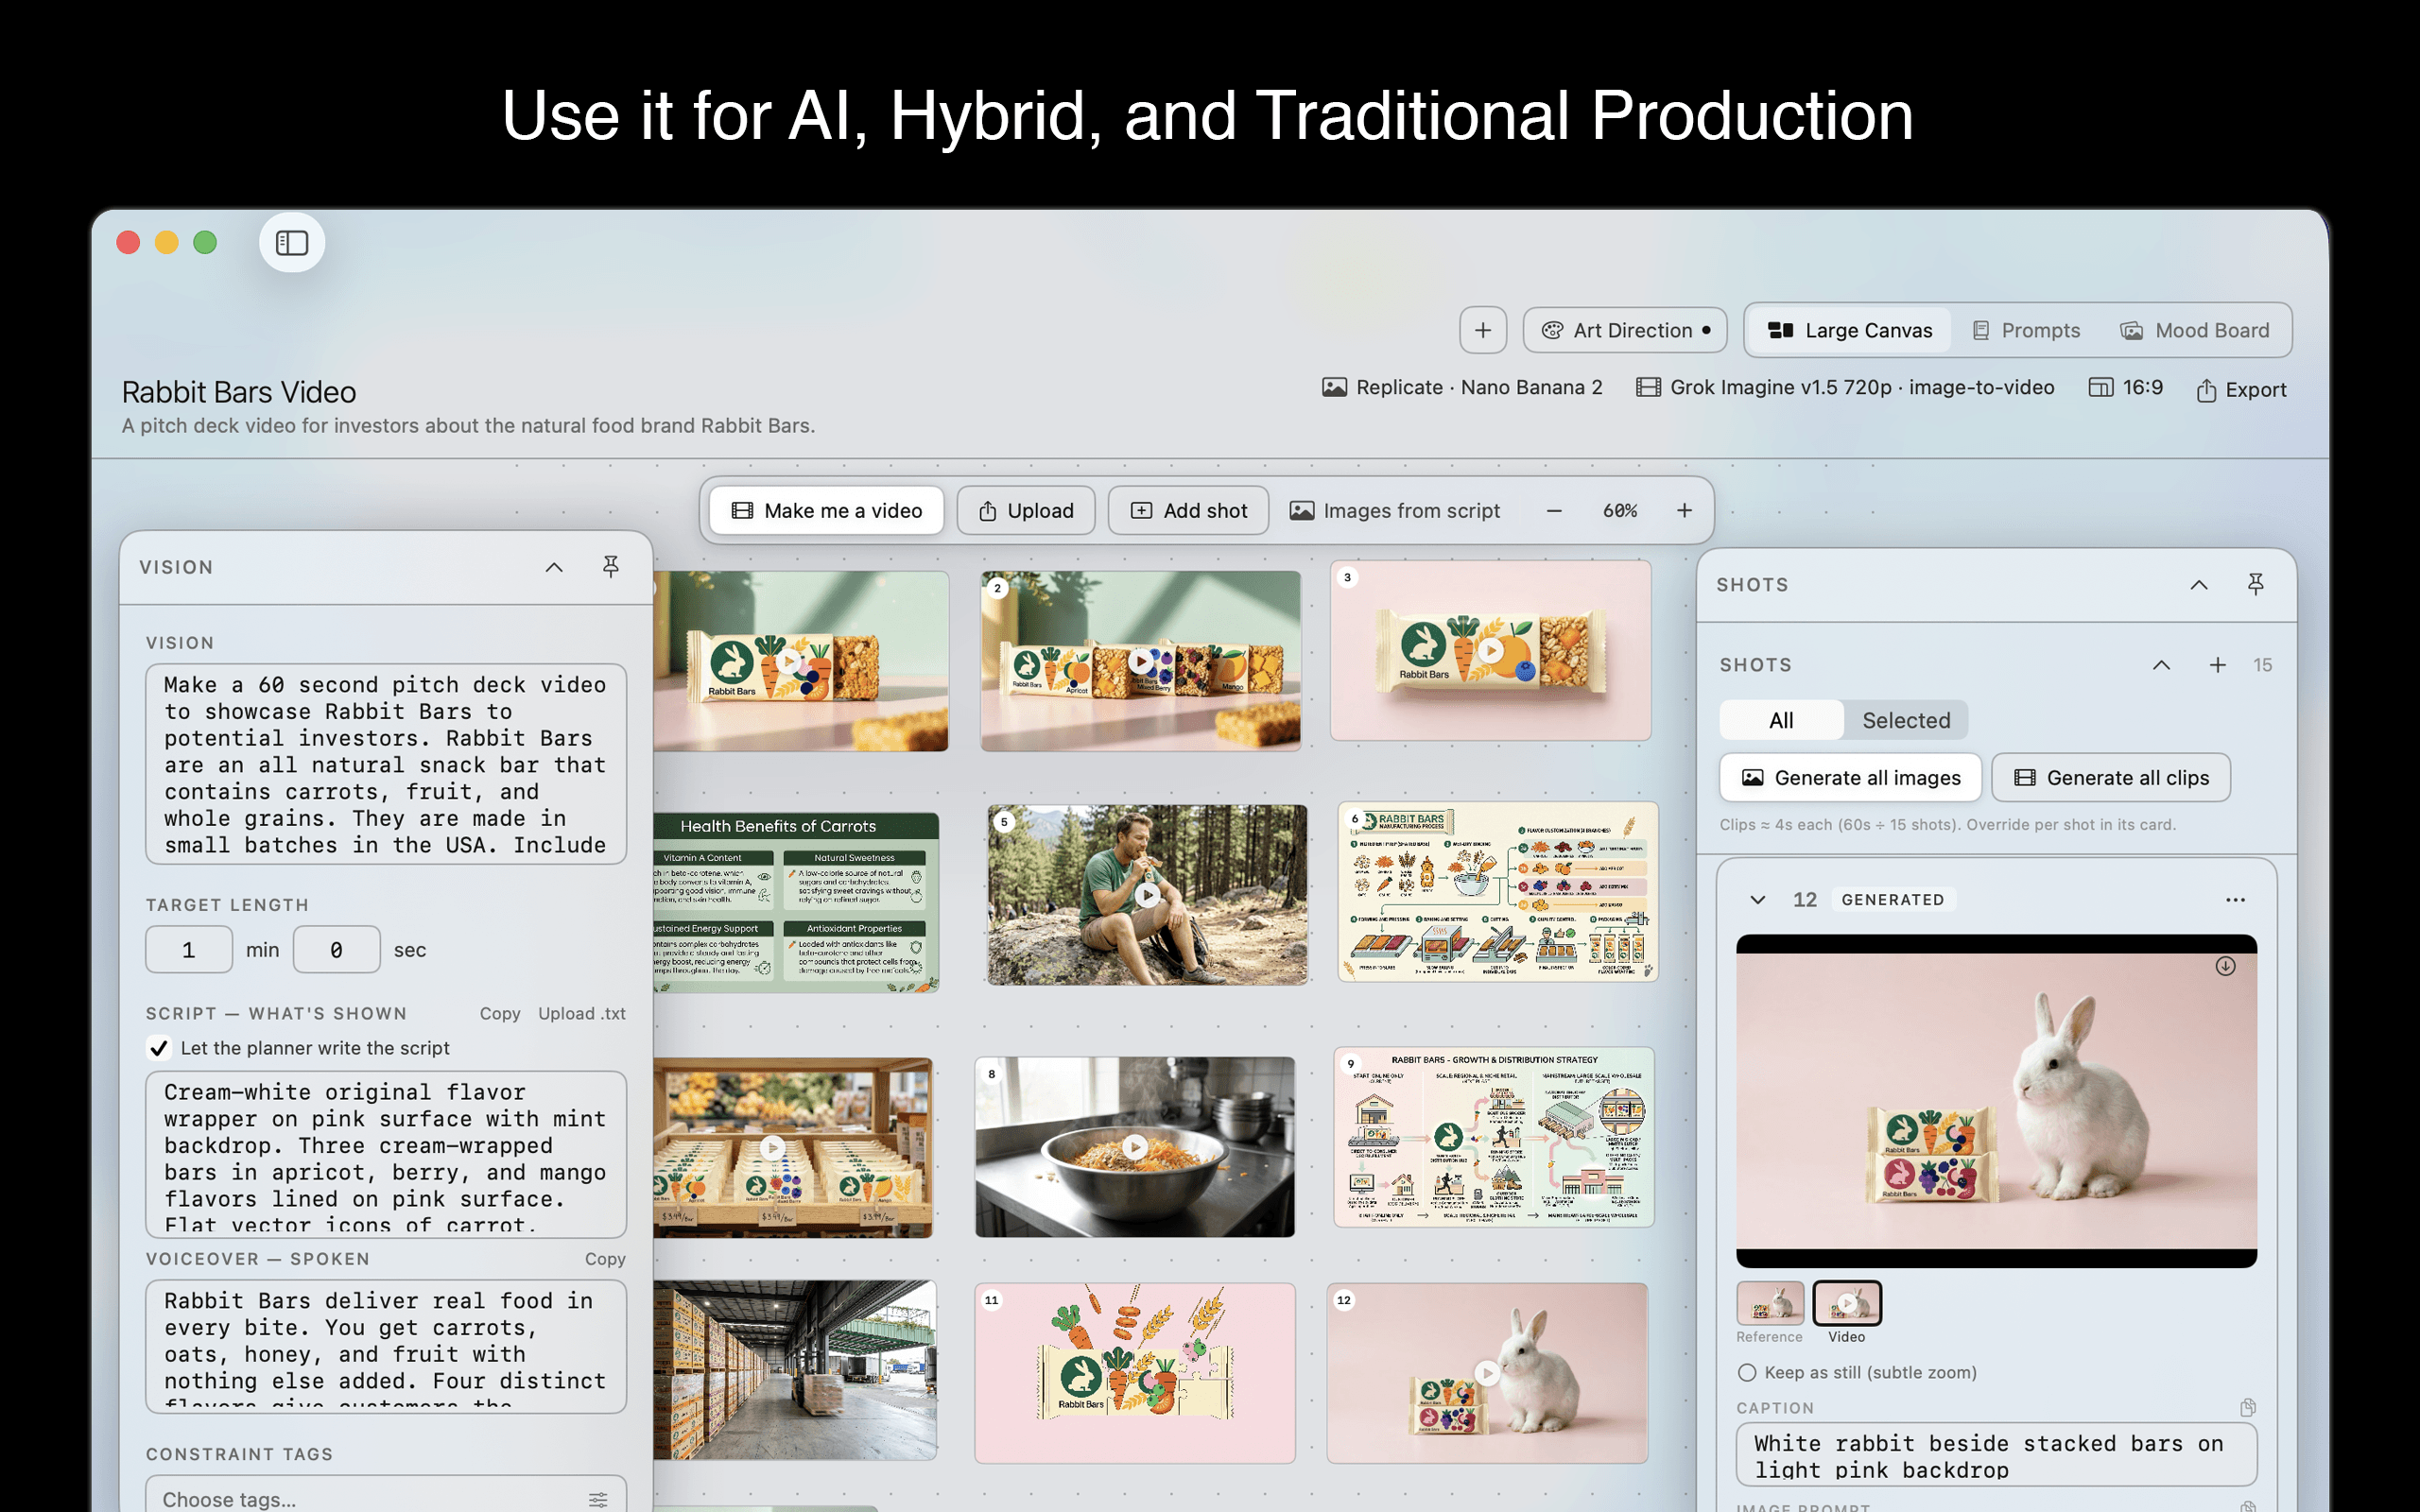2420x1512 pixels.
Task: Show All shots tab
Action: pos(1781,720)
